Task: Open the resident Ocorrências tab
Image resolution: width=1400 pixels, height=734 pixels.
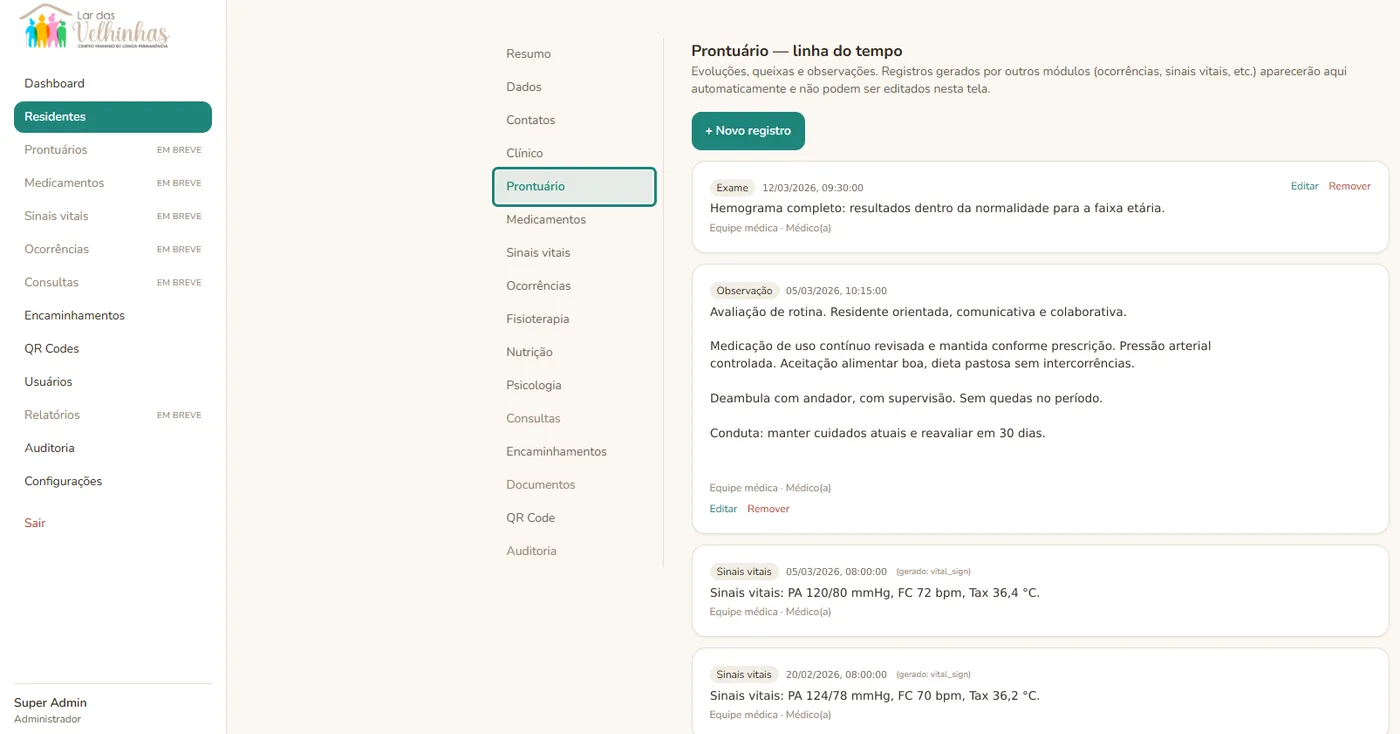Action: (574, 286)
